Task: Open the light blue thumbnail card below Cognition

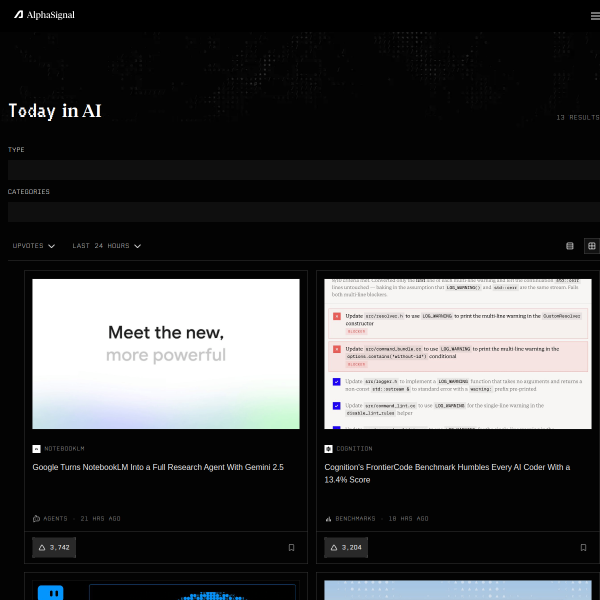Action: coord(458,590)
